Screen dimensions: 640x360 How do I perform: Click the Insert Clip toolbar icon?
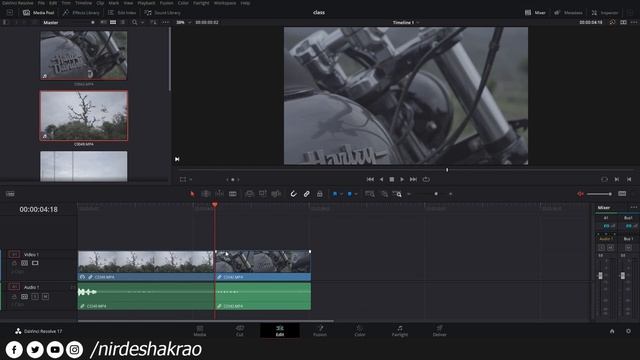249,194
